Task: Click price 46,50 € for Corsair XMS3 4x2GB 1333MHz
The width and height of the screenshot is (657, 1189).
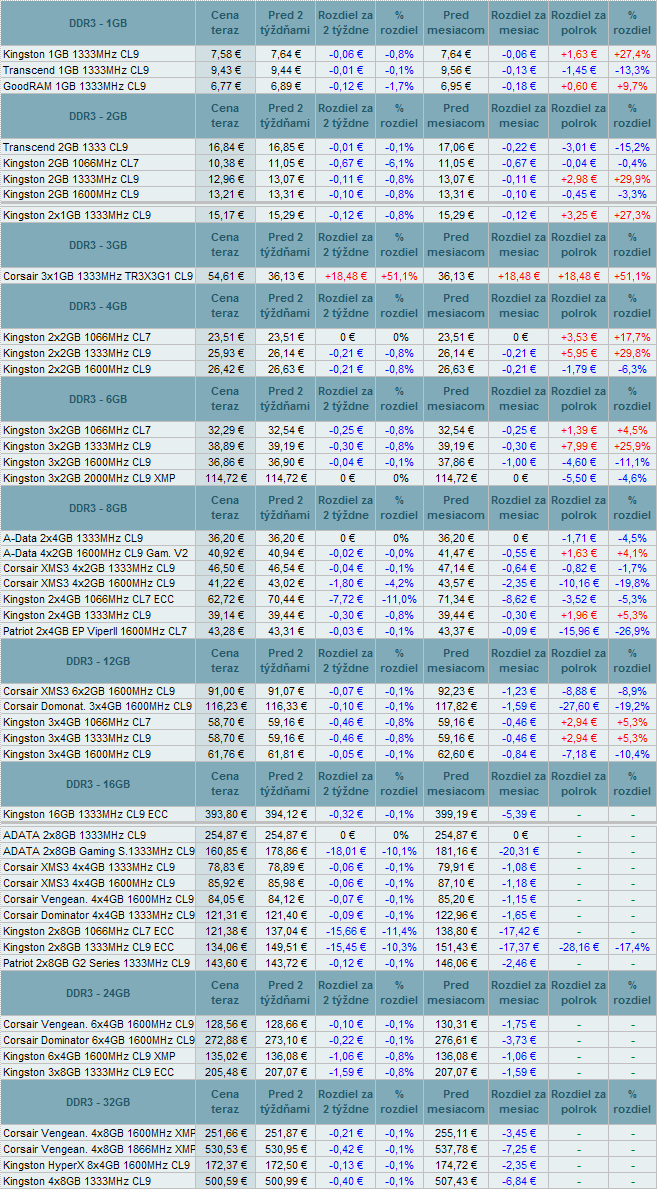Action: 225,568
